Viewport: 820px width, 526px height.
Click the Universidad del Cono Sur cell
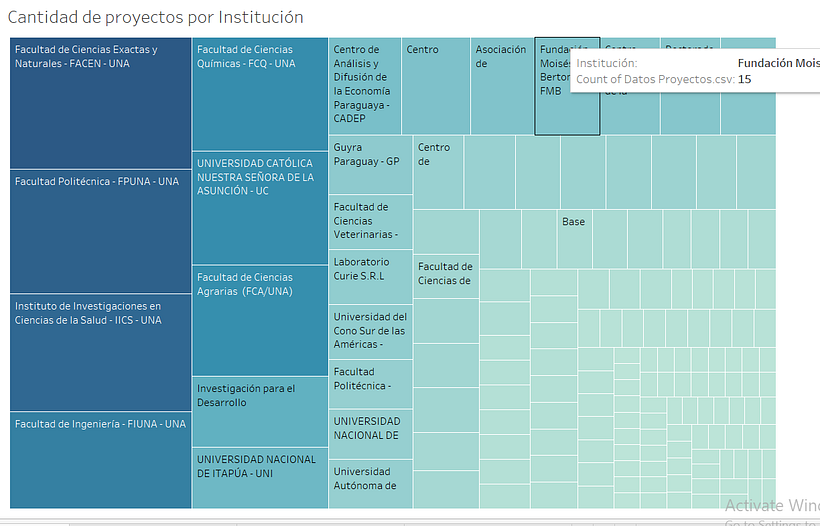pyautogui.click(x=370, y=332)
